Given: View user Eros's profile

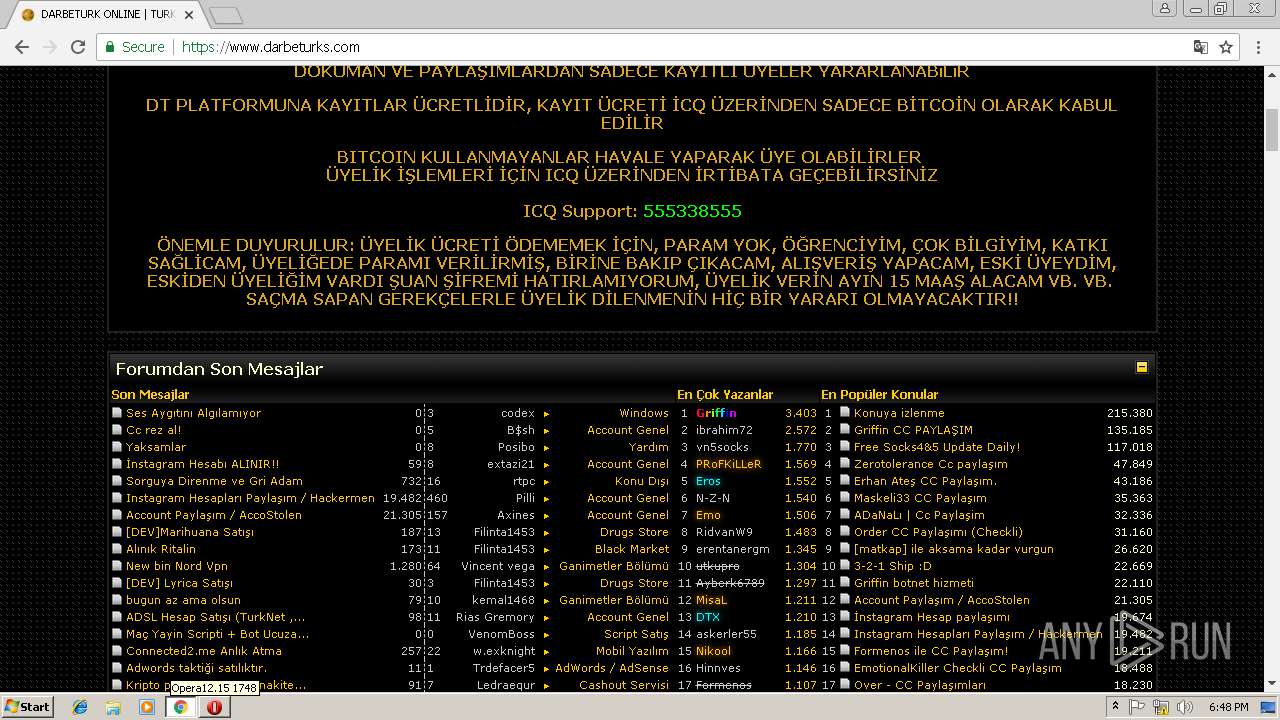Looking at the screenshot, I should coord(708,481).
